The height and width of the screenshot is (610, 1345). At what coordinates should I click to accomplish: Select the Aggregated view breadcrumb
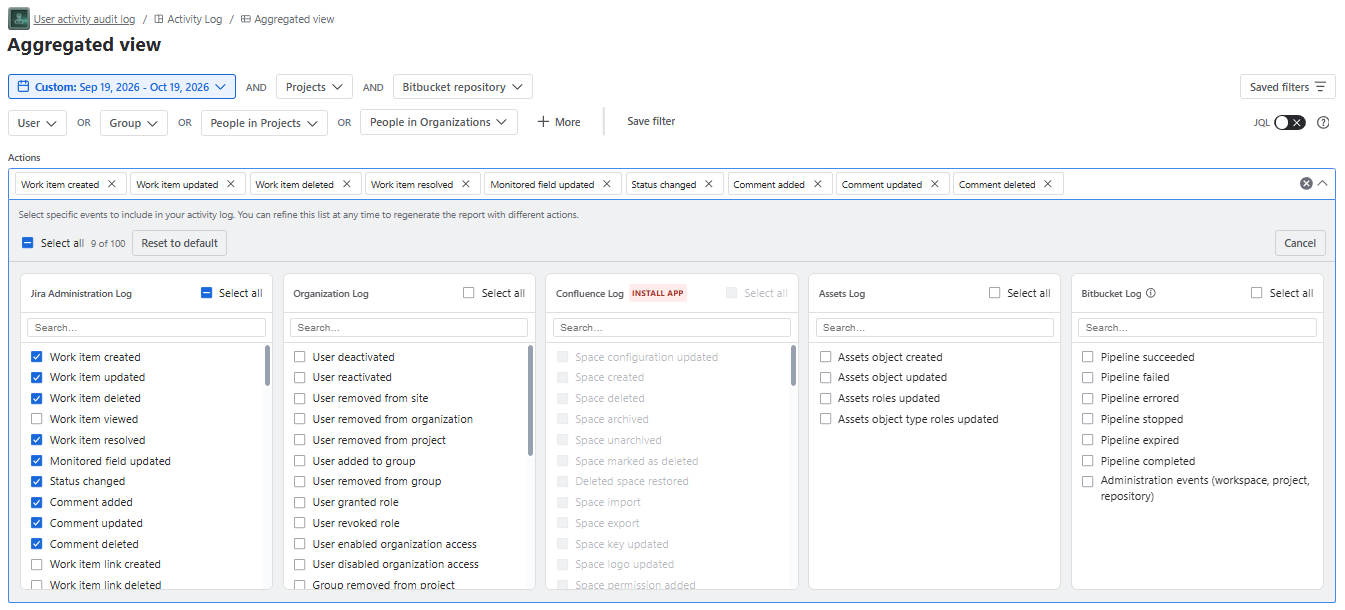click(x=288, y=19)
